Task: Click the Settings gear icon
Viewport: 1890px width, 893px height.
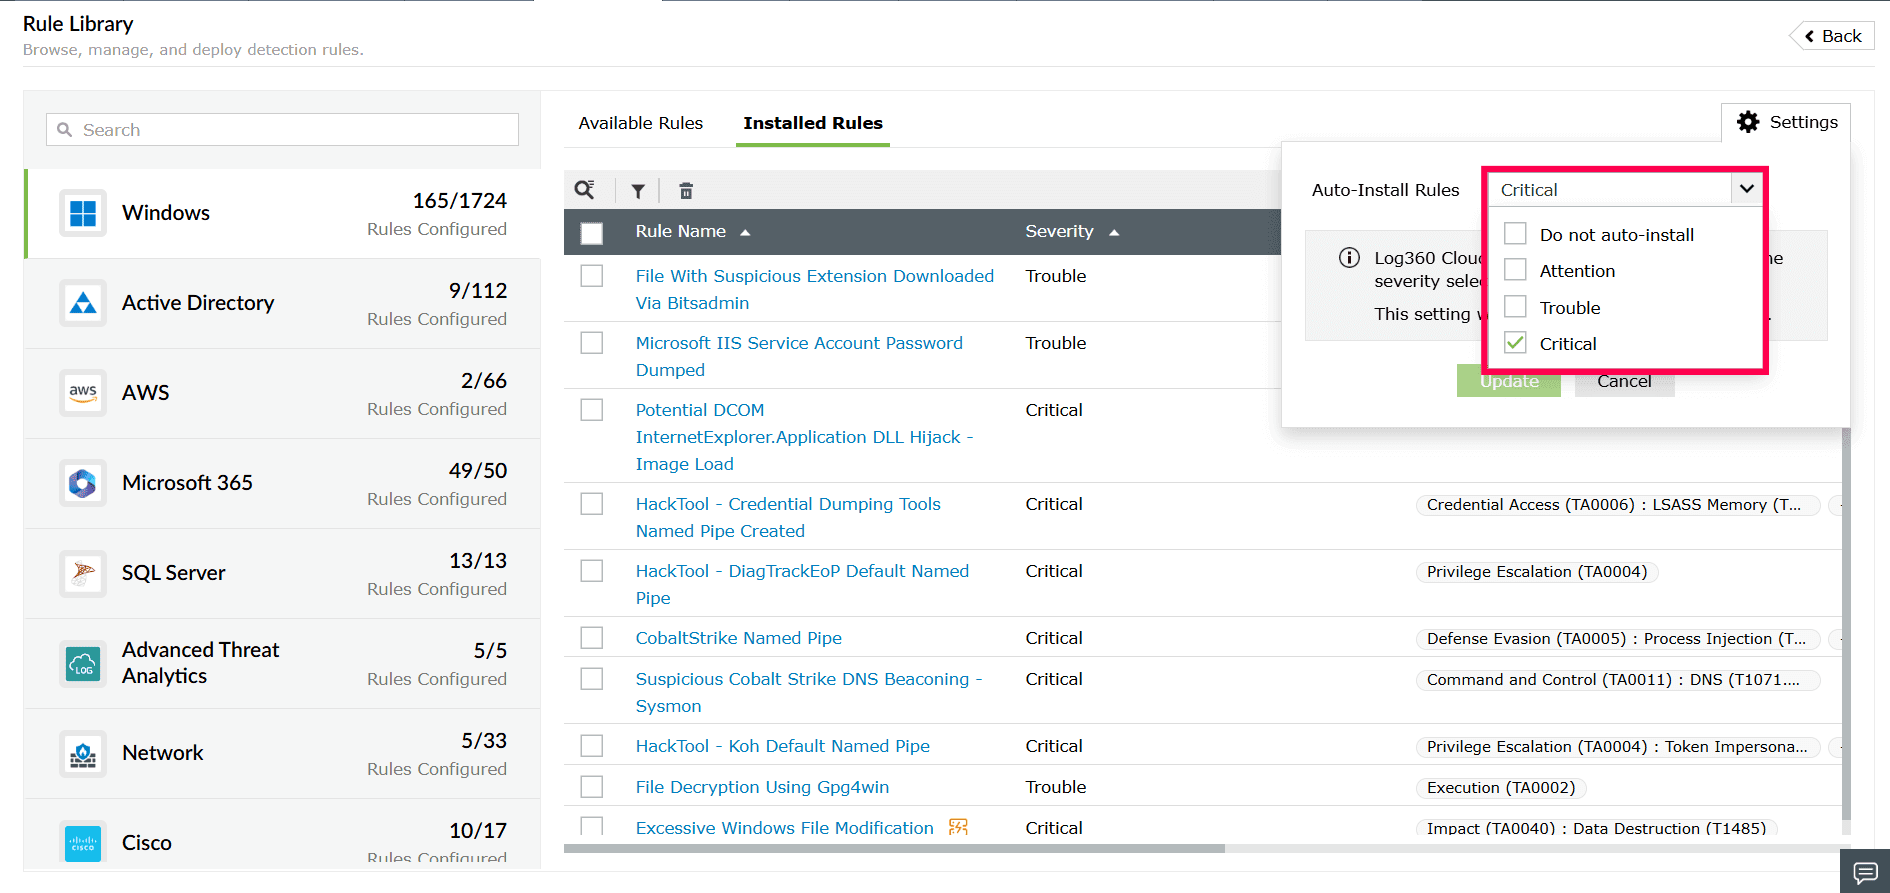Action: [1748, 122]
